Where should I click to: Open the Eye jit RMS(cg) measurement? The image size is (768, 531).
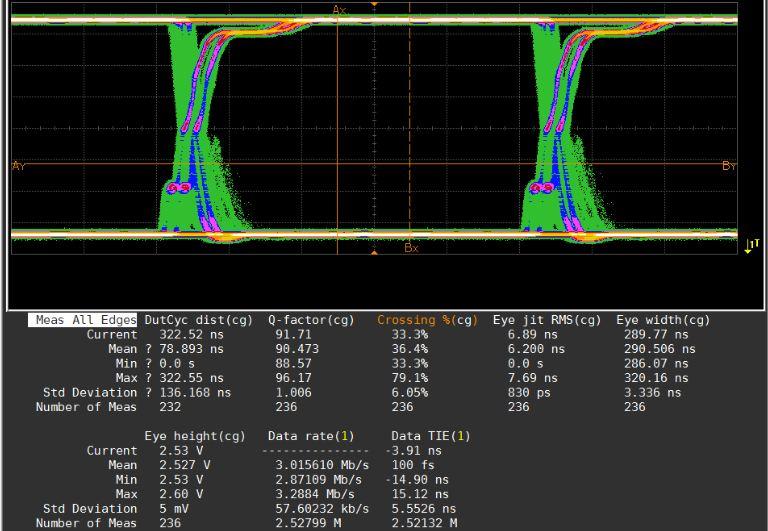click(547, 320)
